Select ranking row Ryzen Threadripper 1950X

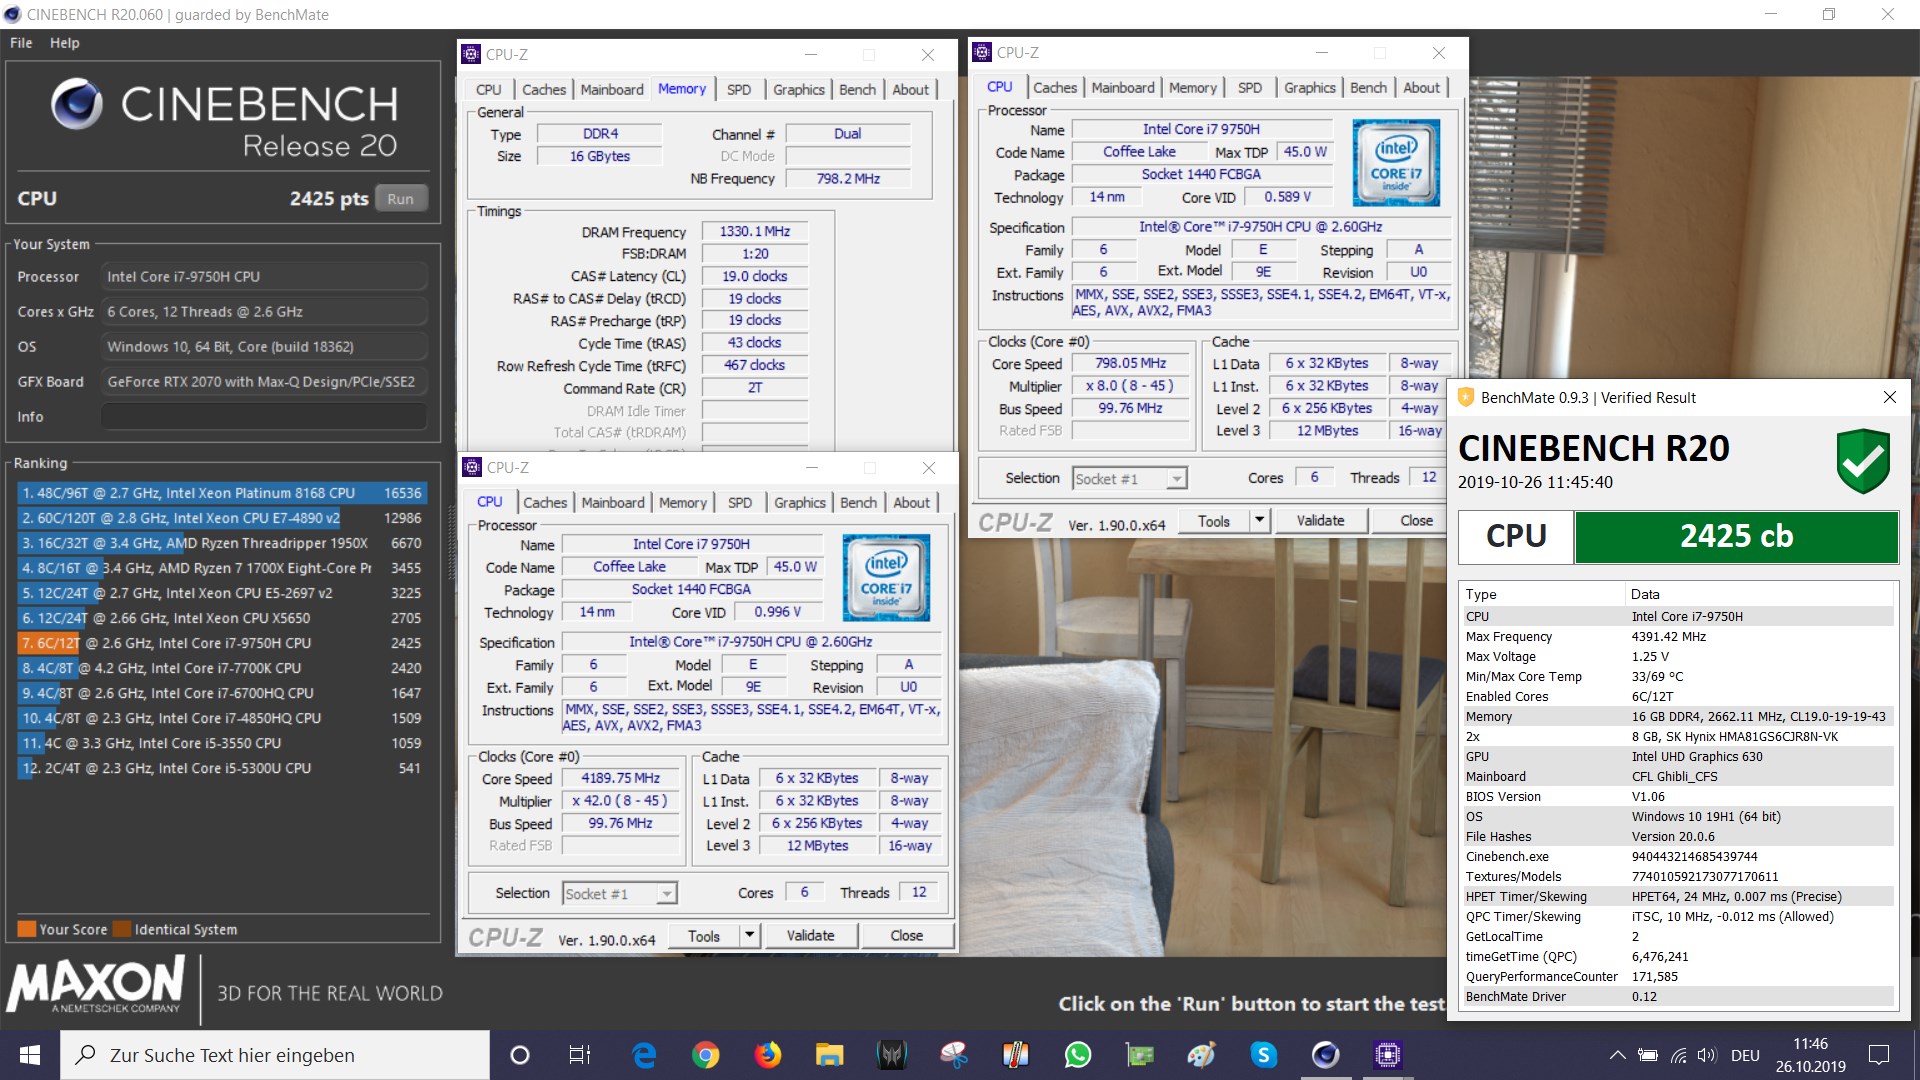coord(222,543)
